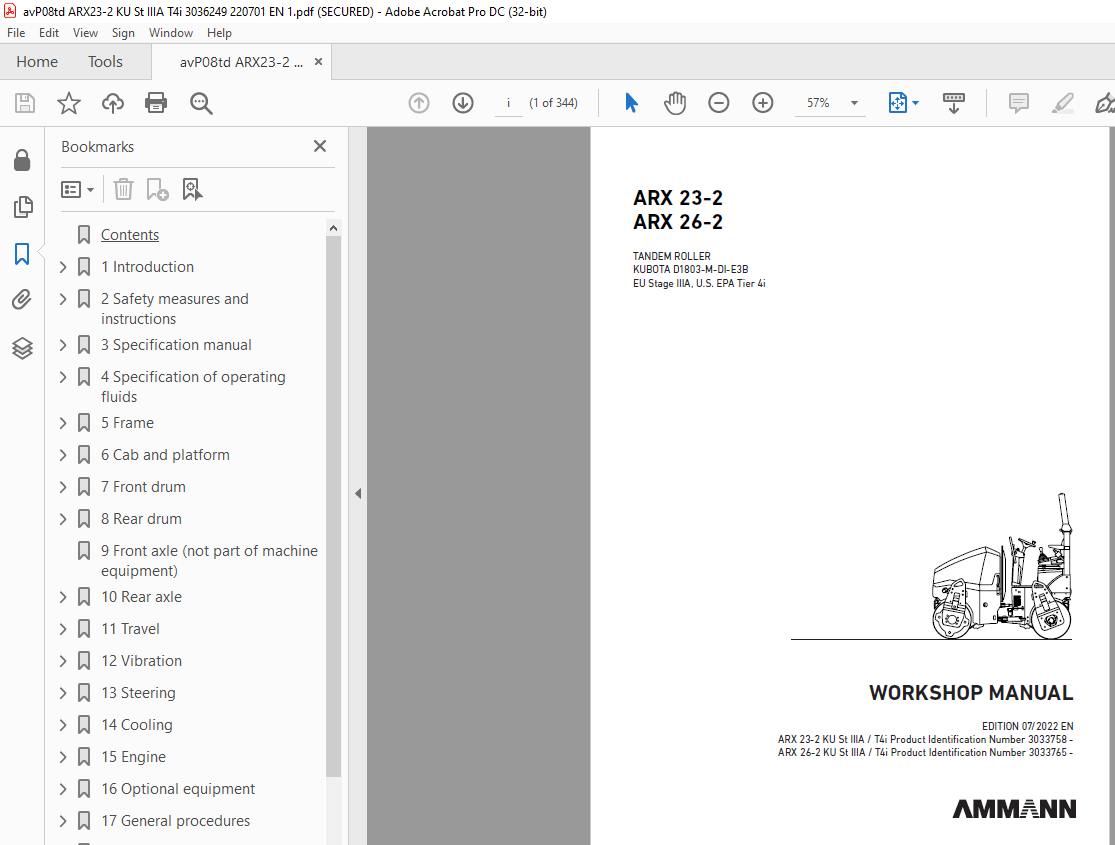The height and width of the screenshot is (845, 1115).
Task: Open bookmarks options menu
Action: (x=78, y=190)
